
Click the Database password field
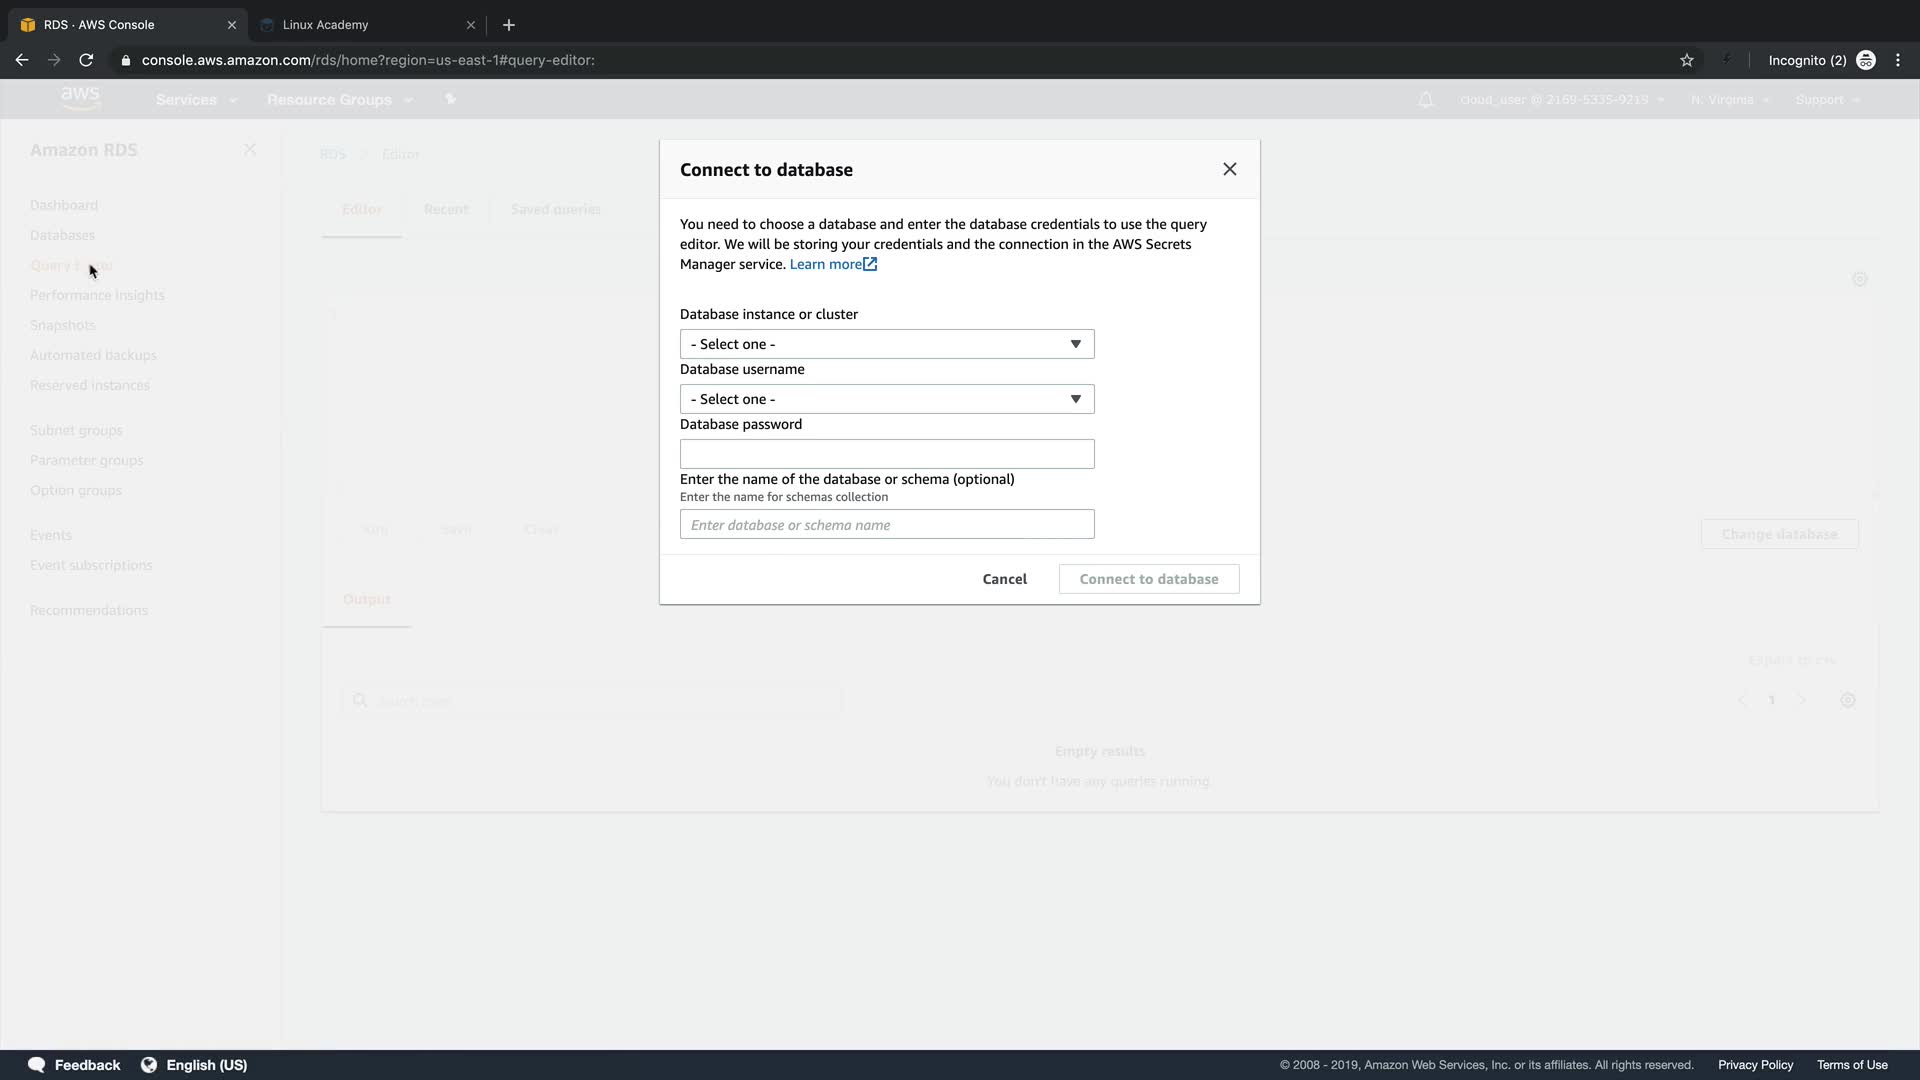click(886, 454)
